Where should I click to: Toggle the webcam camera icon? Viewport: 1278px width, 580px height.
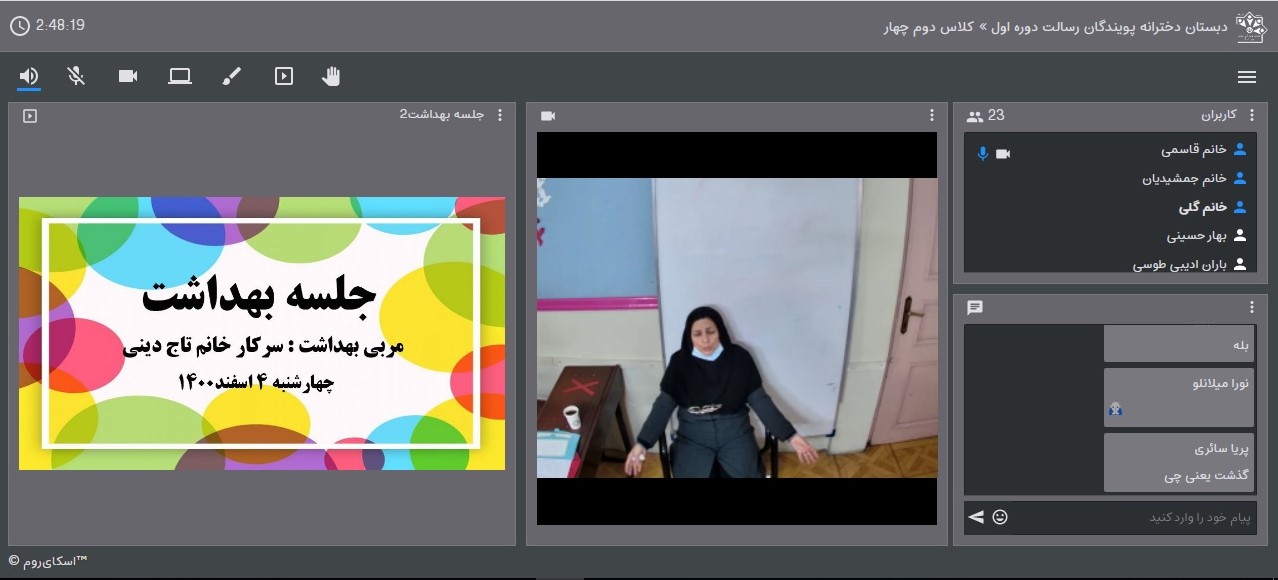tap(128, 76)
